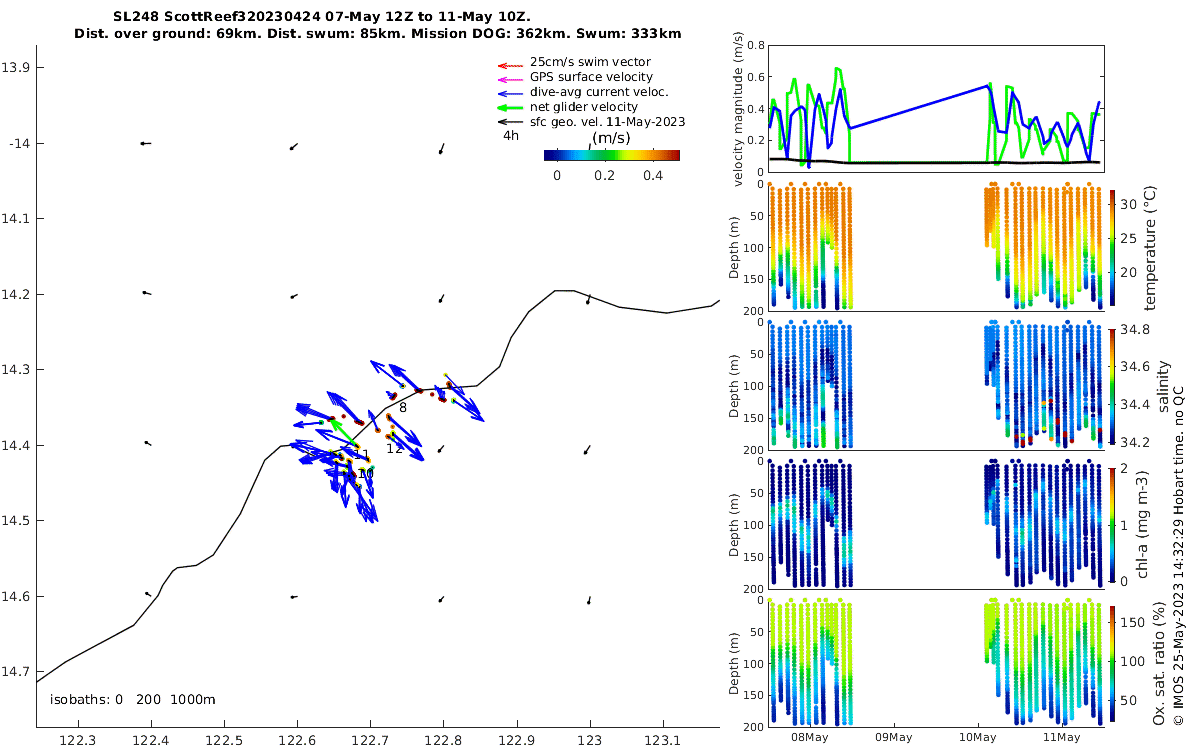The width and height of the screenshot is (1200, 750).
Task: Click the blue dive-avg current legend arrow
Action: pyautogui.click(x=511, y=92)
